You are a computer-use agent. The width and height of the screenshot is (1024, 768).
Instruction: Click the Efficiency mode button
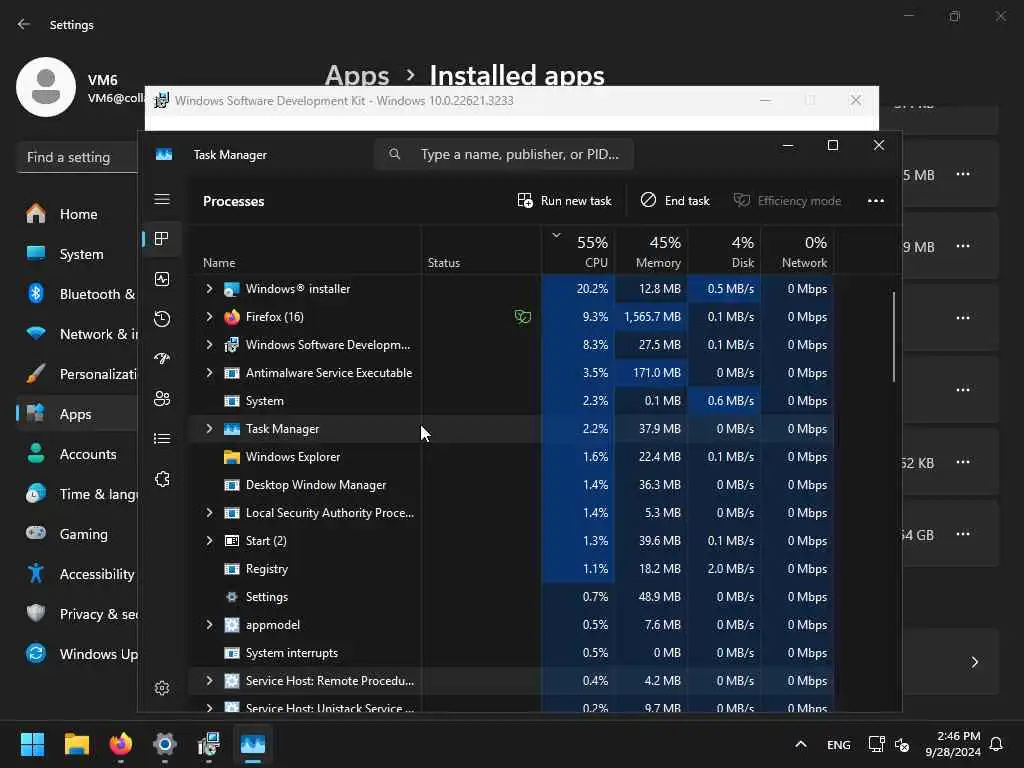(x=787, y=200)
